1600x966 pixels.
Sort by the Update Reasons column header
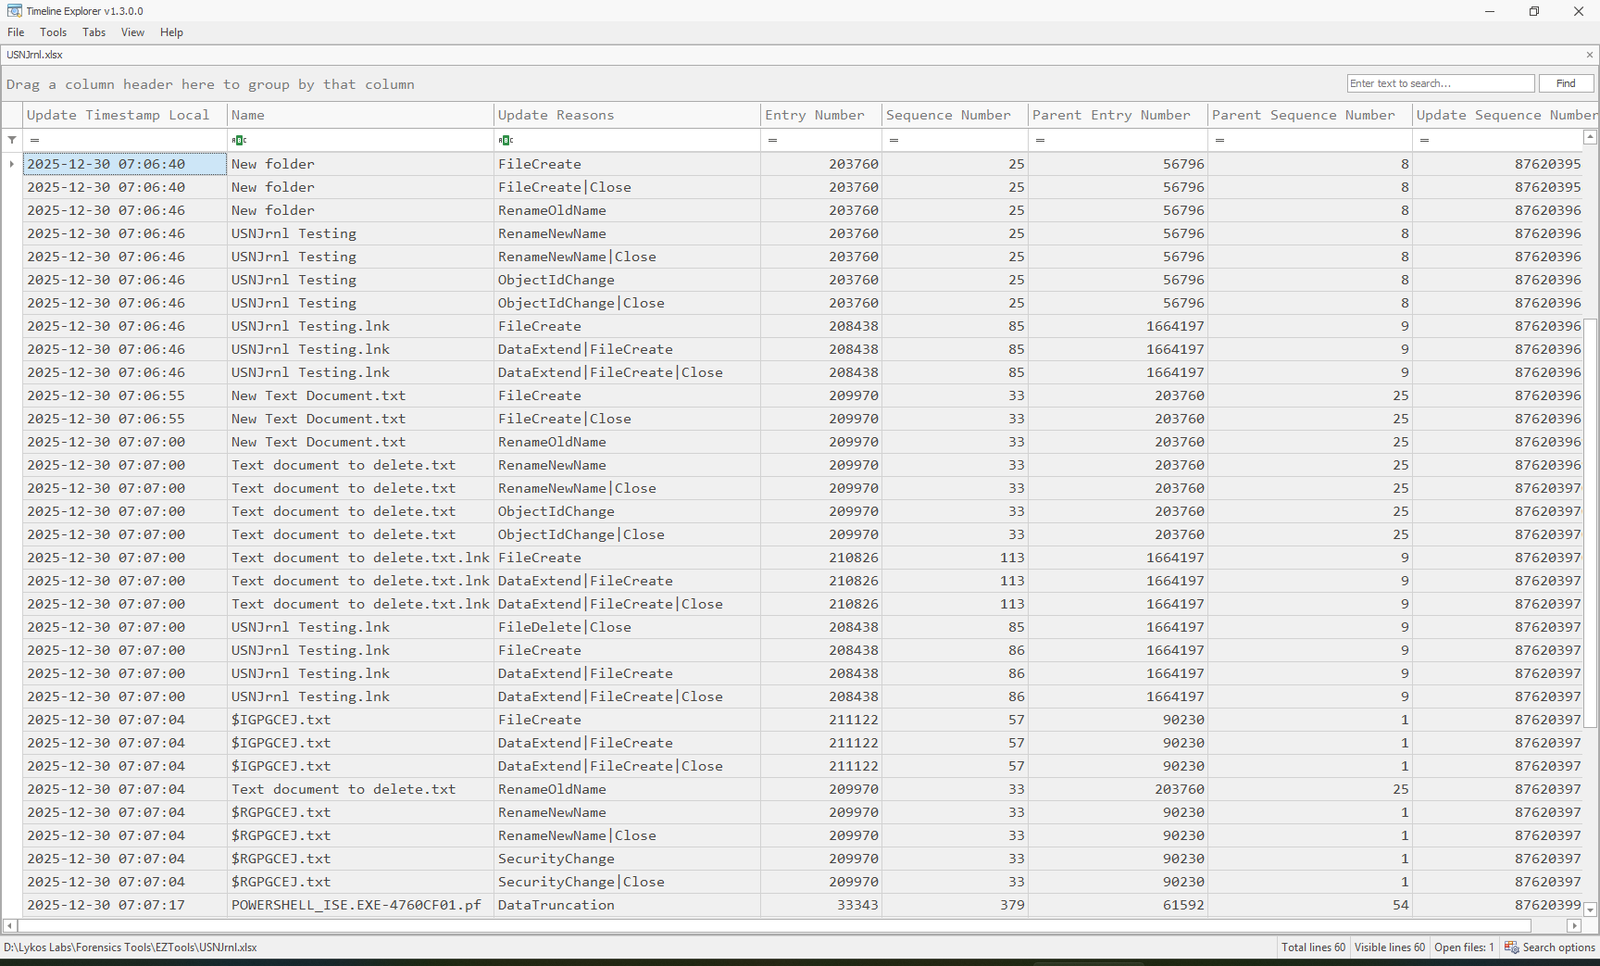pos(556,115)
